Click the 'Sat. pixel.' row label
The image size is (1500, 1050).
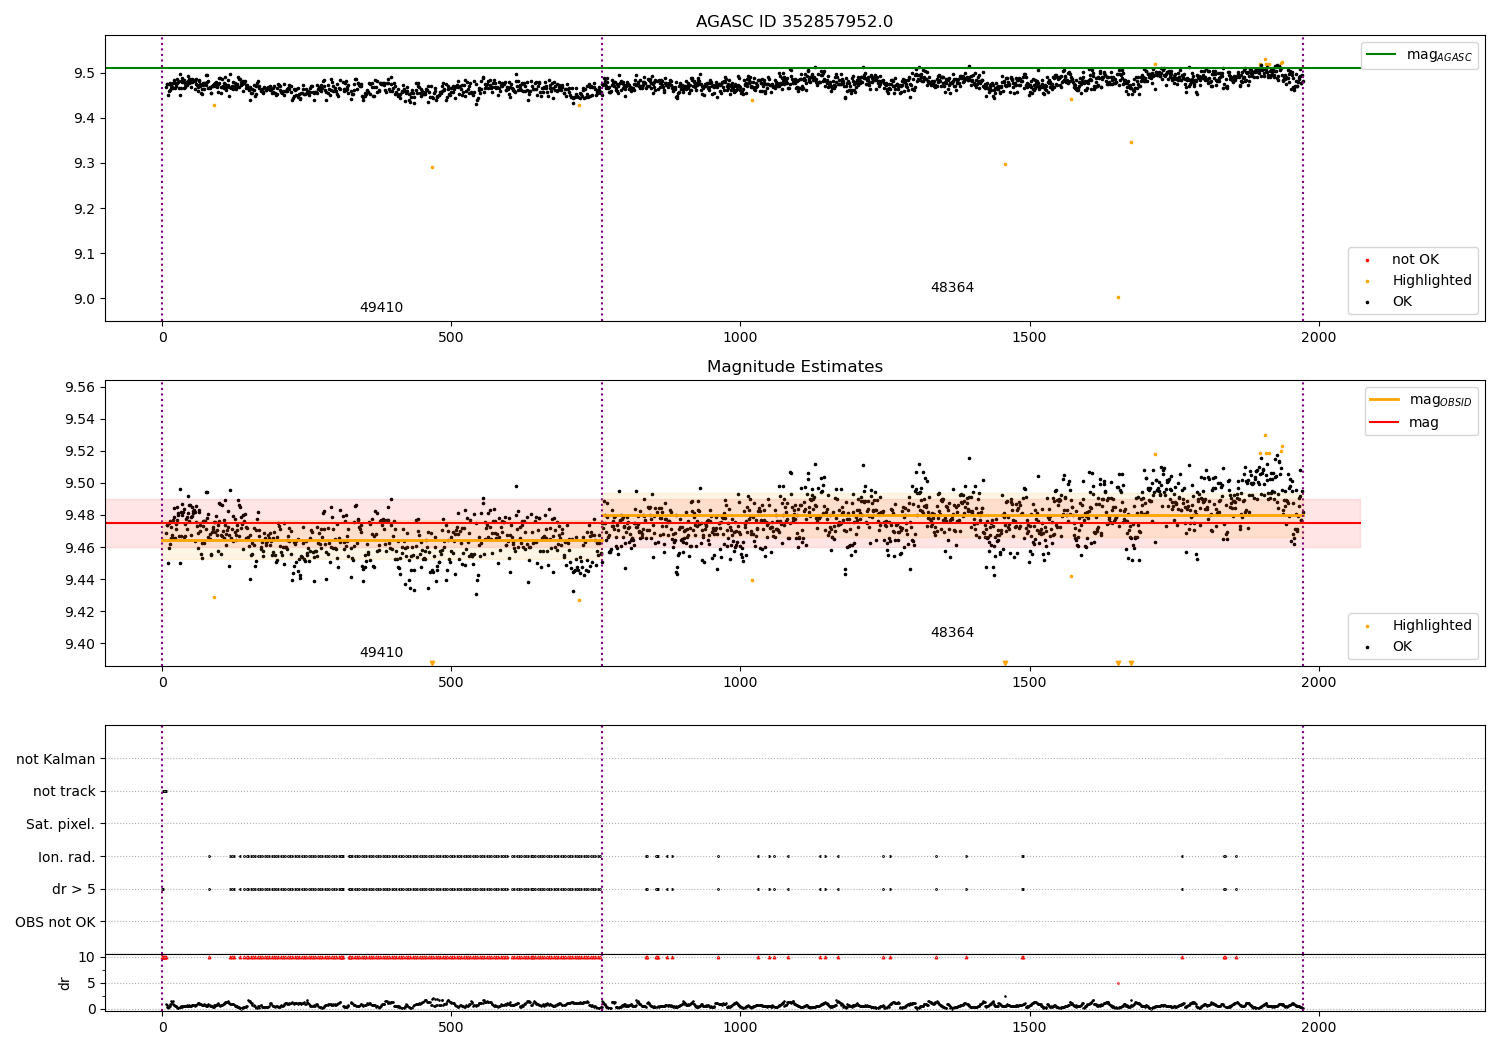click(61, 825)
